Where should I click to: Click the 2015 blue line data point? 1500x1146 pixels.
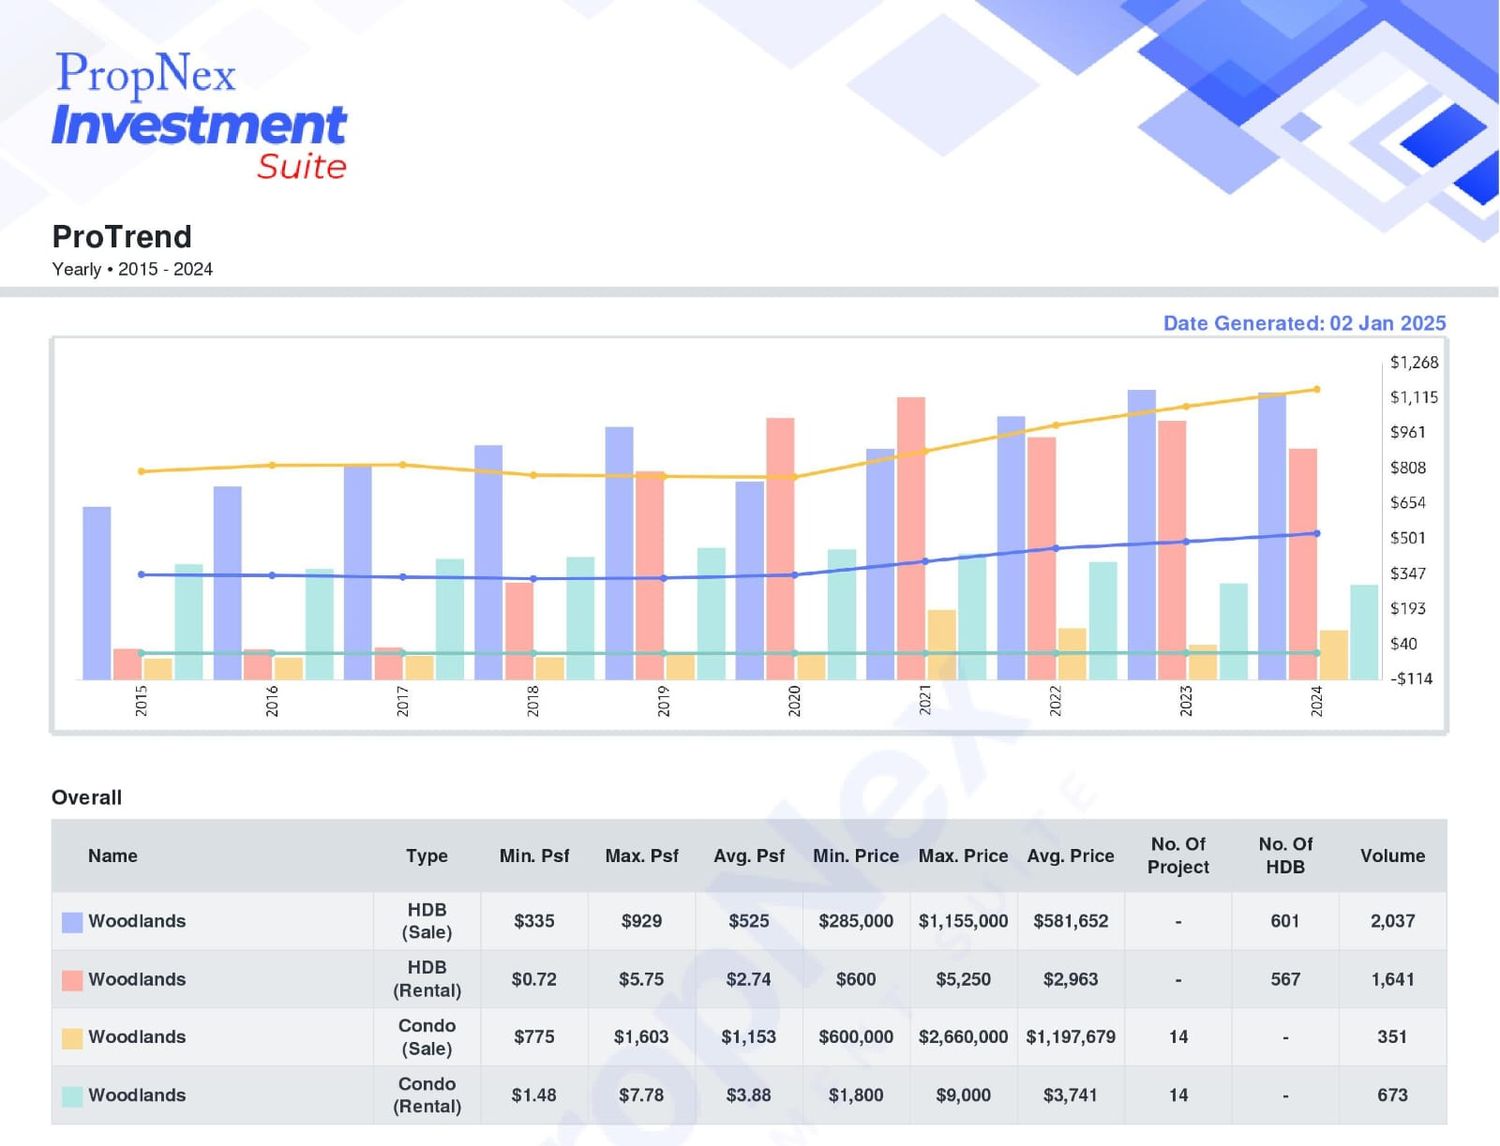141,574
